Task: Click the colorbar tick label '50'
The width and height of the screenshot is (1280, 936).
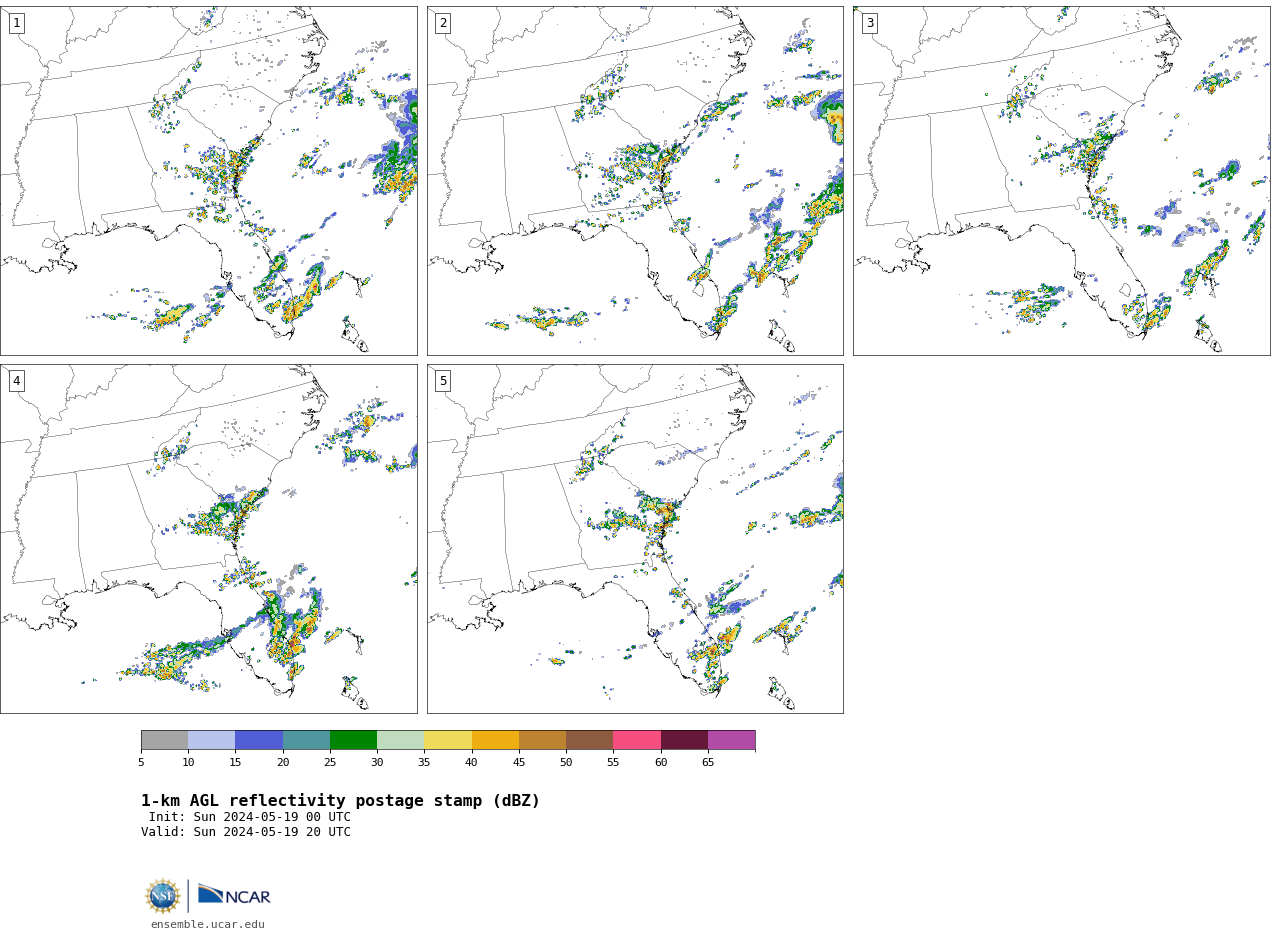Action: [566, 763]
